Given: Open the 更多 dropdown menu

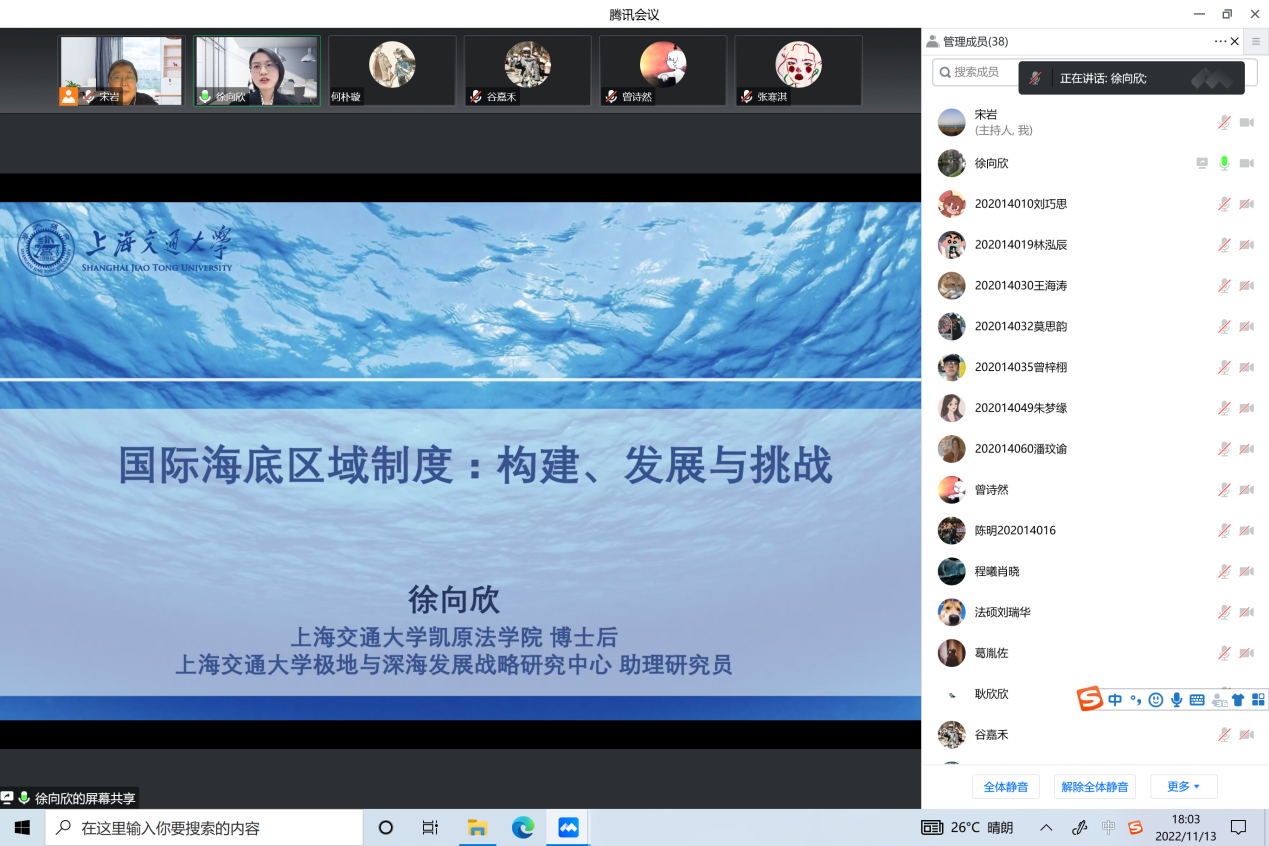Looking at the screenshot, I should pyautogui.click(x=1183, y=787).
